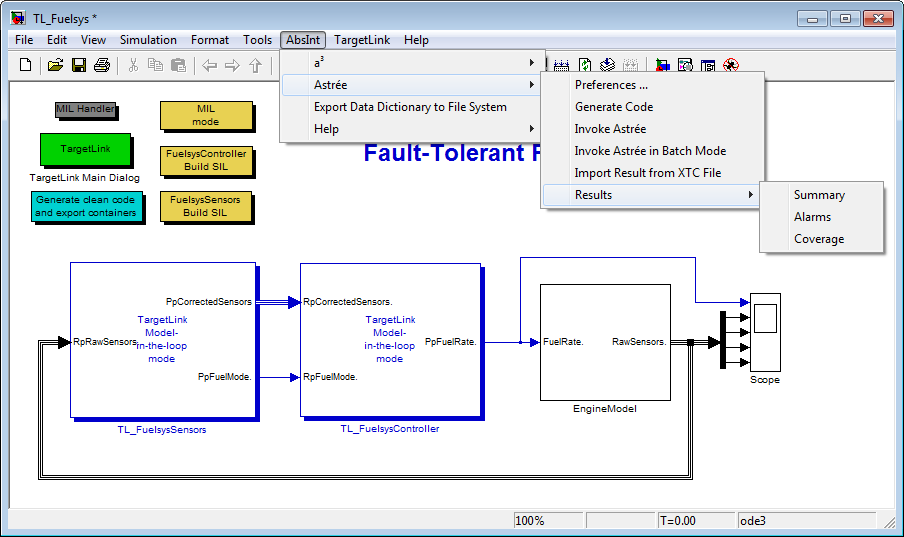The width and height of the screenshot is (904, 537).
Task: Expand the Results submenu entry
Action: [x=651, y=195]
